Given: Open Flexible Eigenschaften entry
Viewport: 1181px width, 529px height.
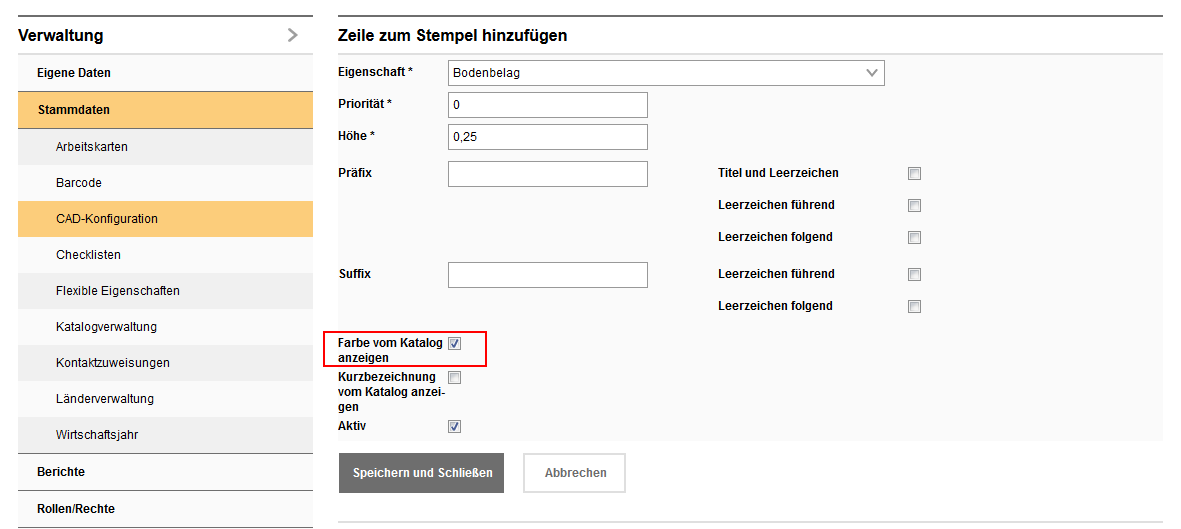Looking at the screenshot, I should [x=118, y=291].
